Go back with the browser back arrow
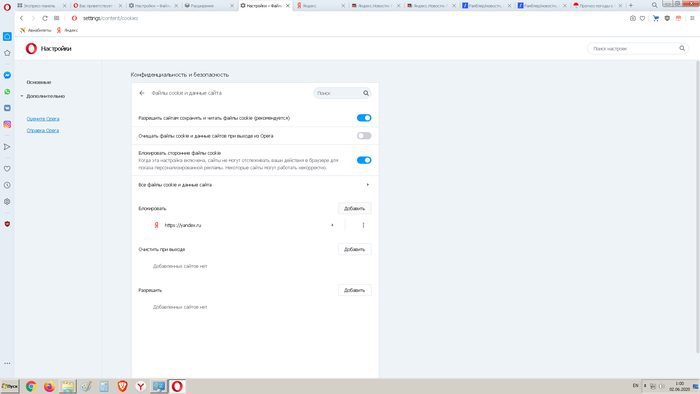 pyautogui.click(x=21, y=18)
